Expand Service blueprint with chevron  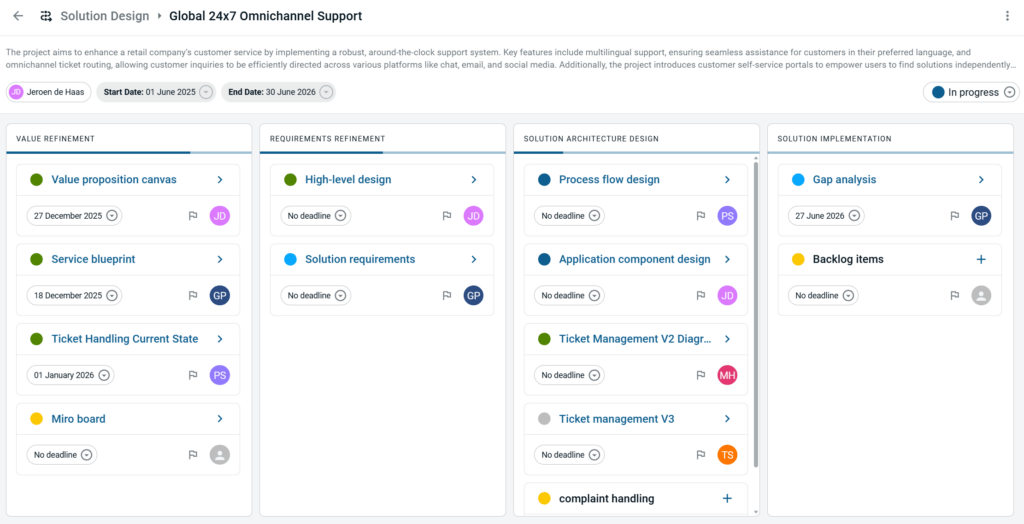coord(220,259)
